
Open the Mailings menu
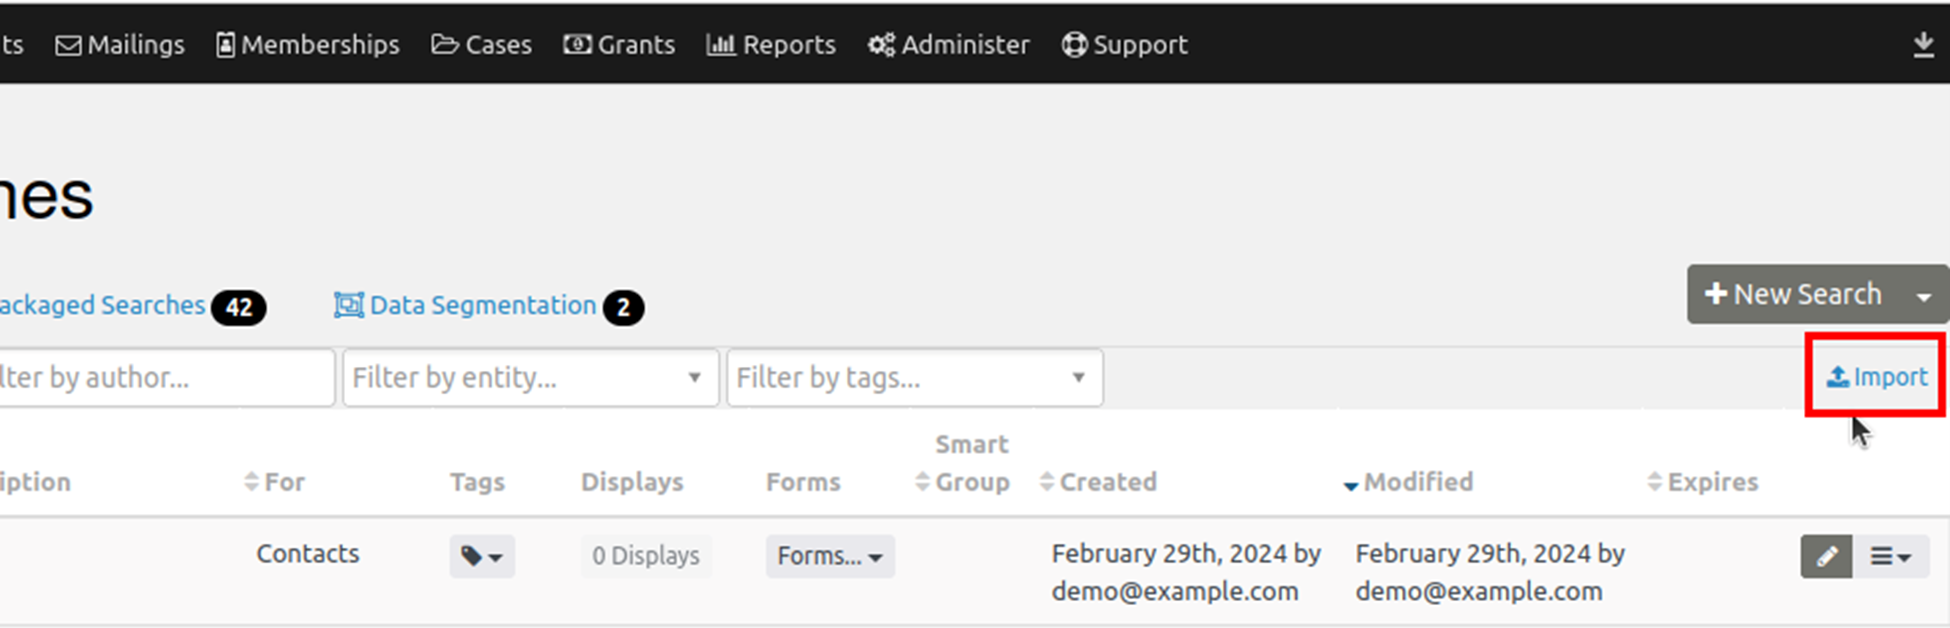coord(121,45)
